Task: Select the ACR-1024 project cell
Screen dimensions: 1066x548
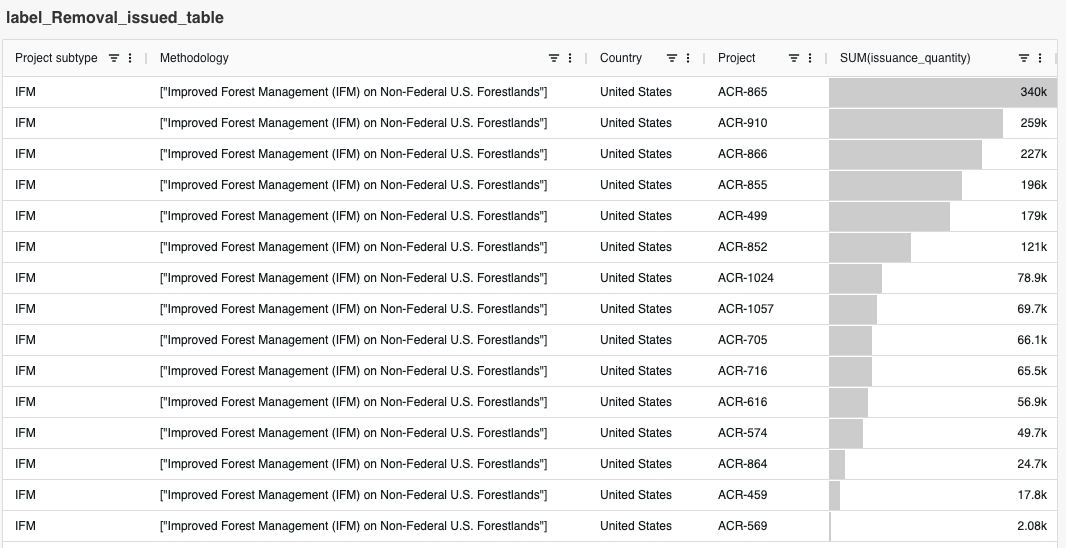Action: click(x=745, y=278)
